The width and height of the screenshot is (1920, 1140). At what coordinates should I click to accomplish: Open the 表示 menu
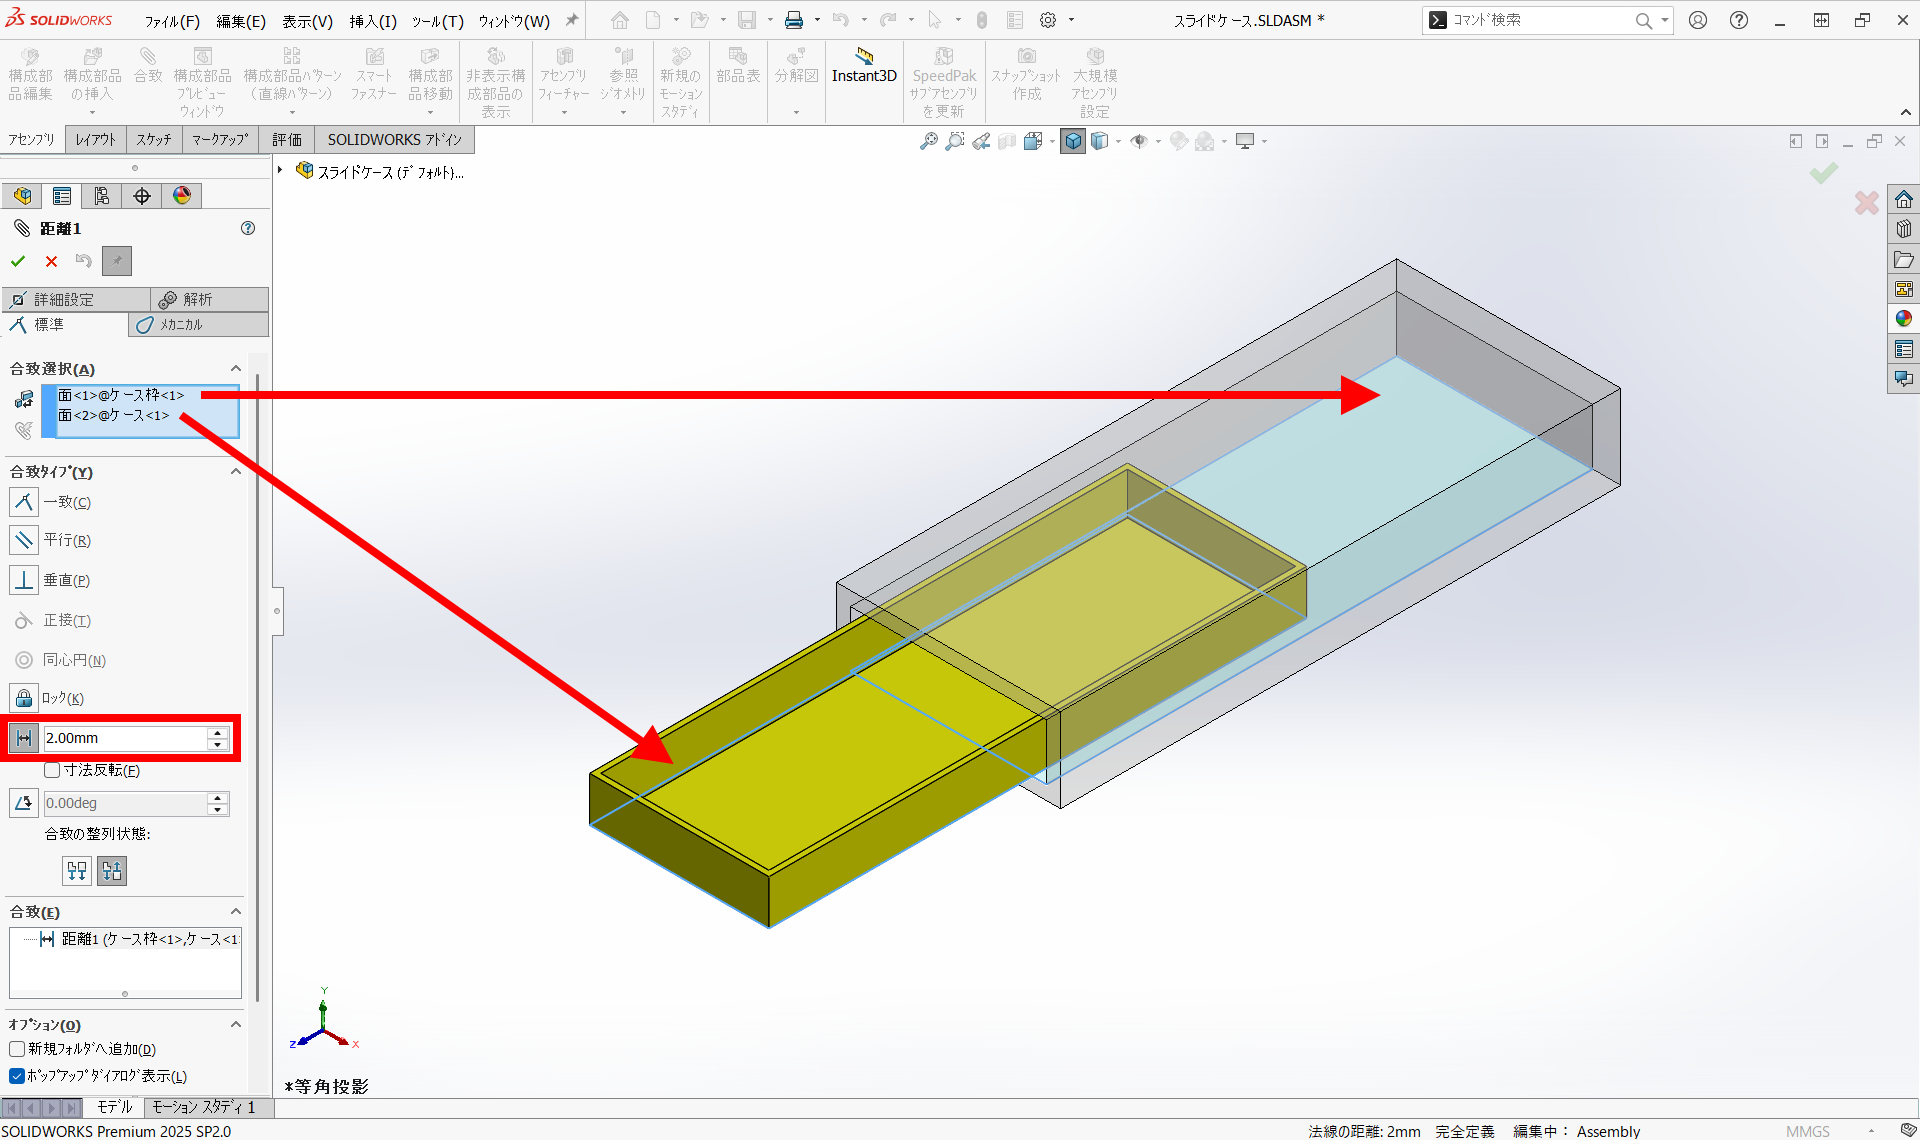[x=307, y=21]
